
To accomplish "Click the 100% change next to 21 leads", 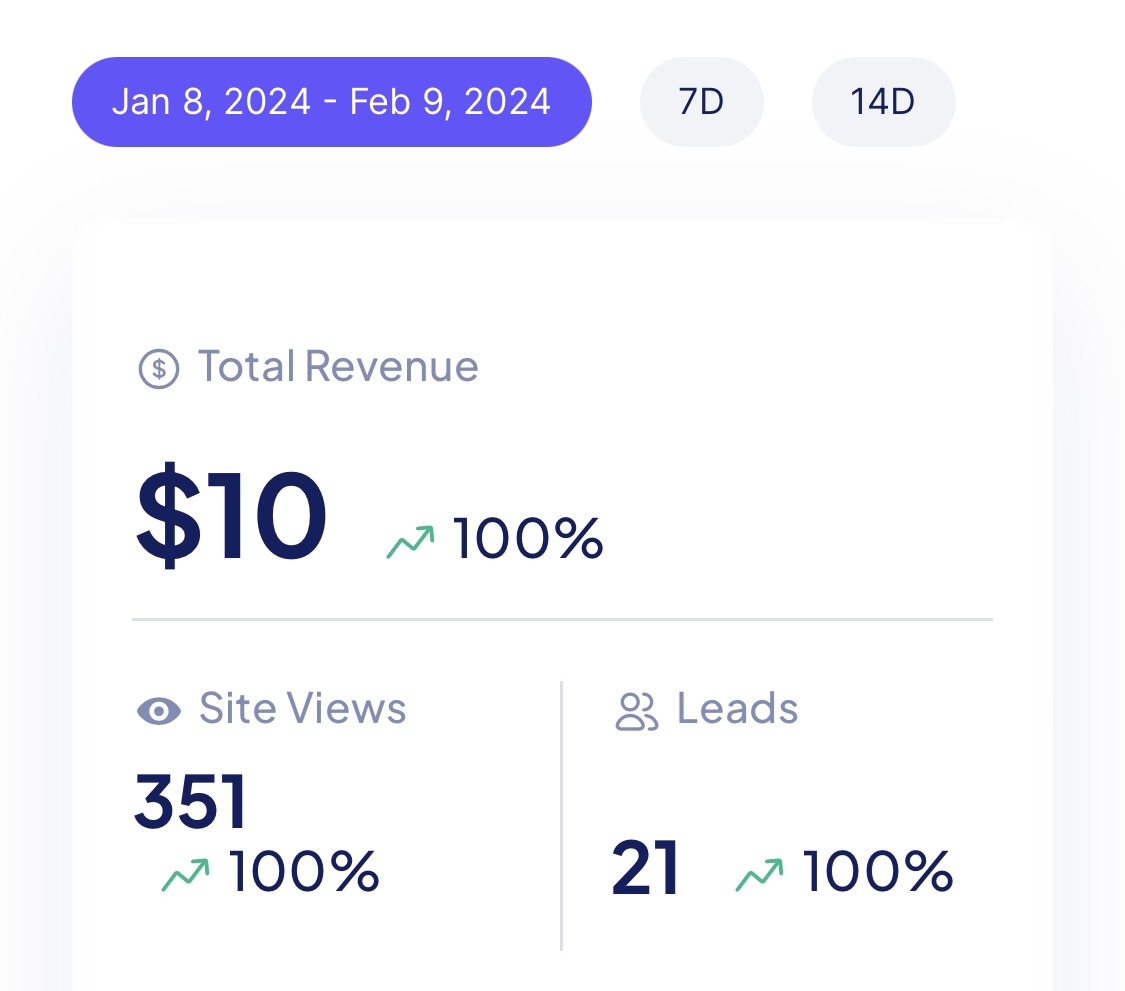I will coord(877,871).
